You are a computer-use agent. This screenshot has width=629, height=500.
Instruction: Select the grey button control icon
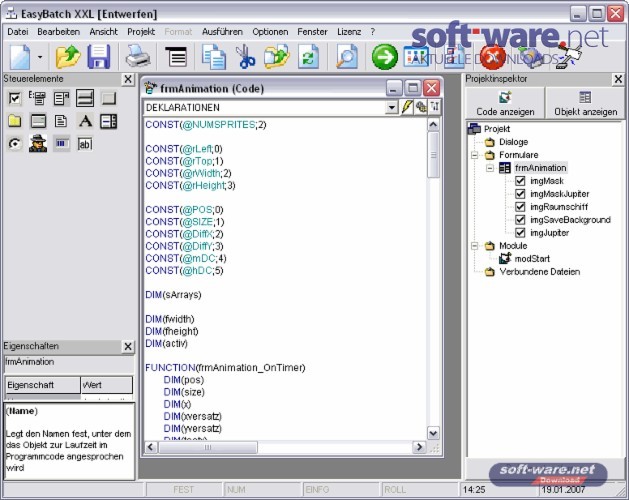(x=109, y=98)
